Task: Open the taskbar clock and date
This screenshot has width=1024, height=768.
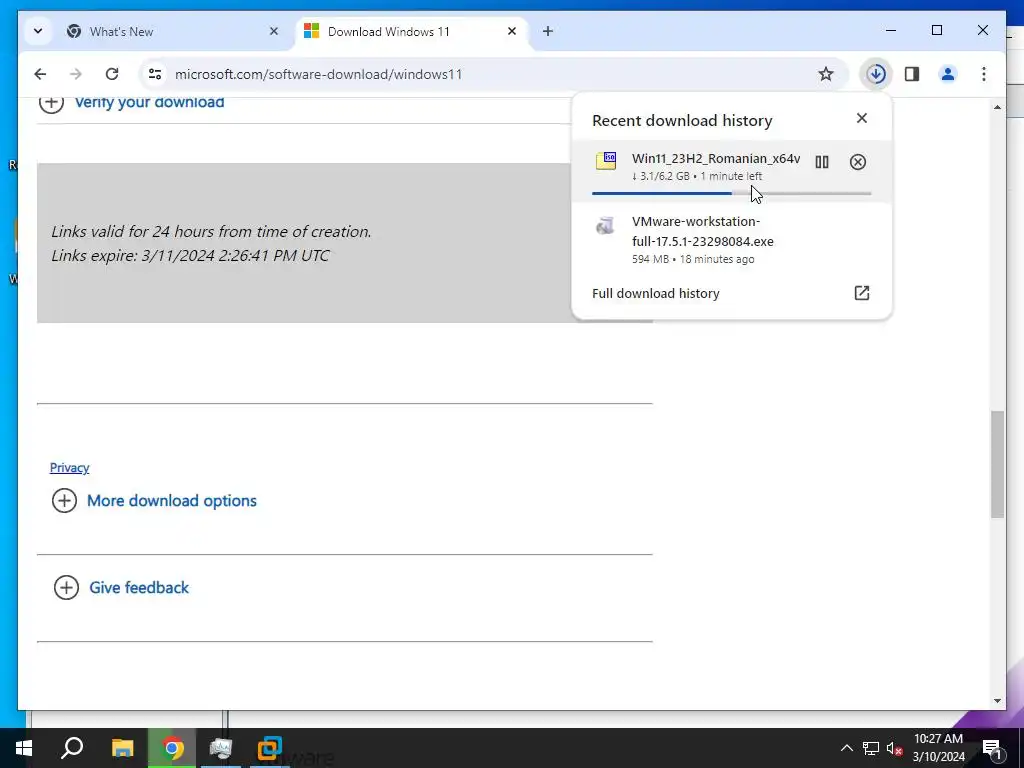Action: click(x=938, y=748)
